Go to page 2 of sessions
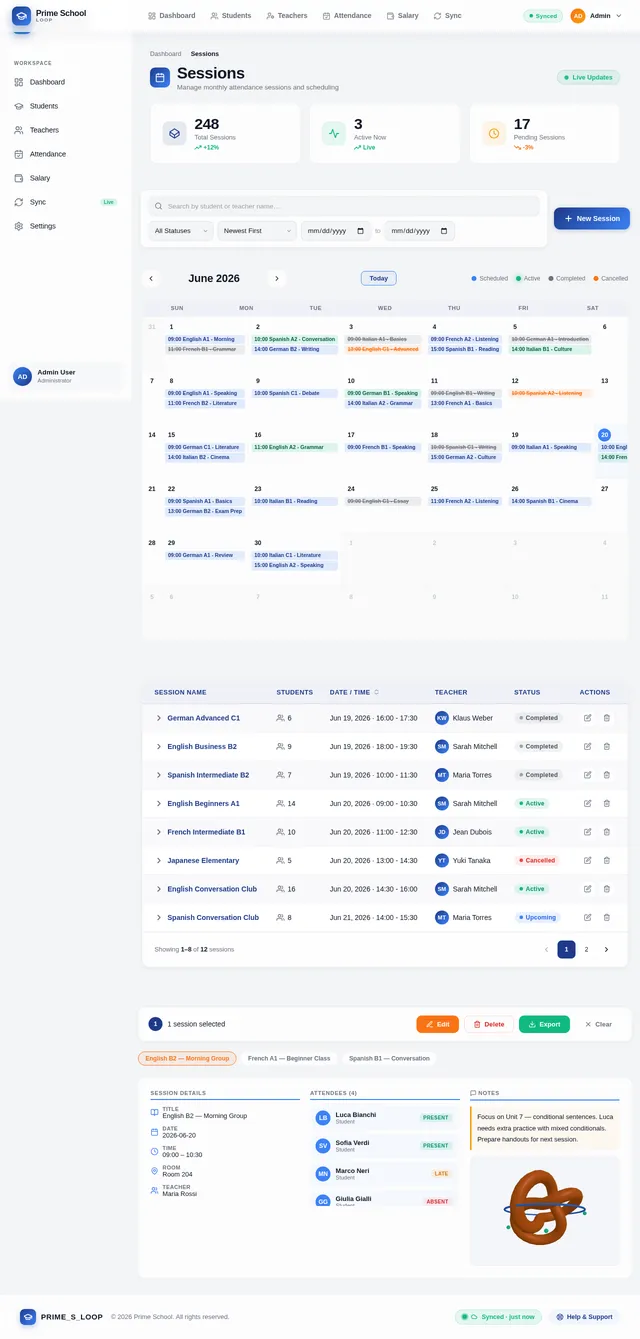The height and width of the screenshot is (1339, 640). [586, 949]
